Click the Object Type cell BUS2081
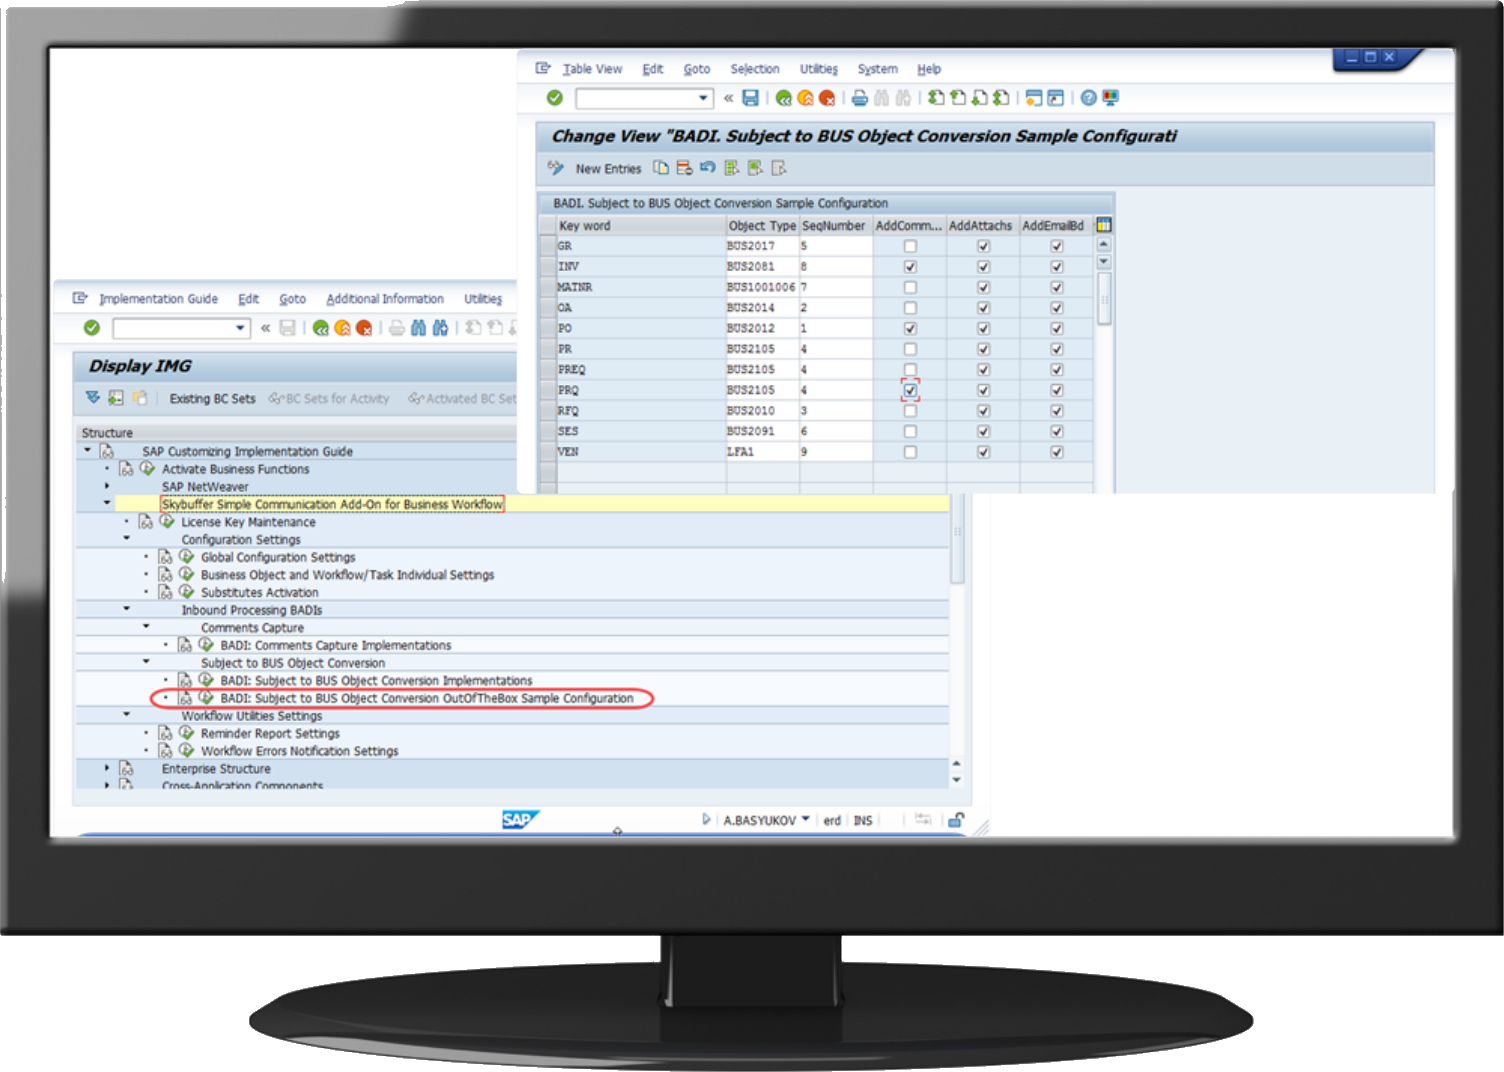Image resolution: width=1504 pixels, height=1072 pixels. point(762,267)
